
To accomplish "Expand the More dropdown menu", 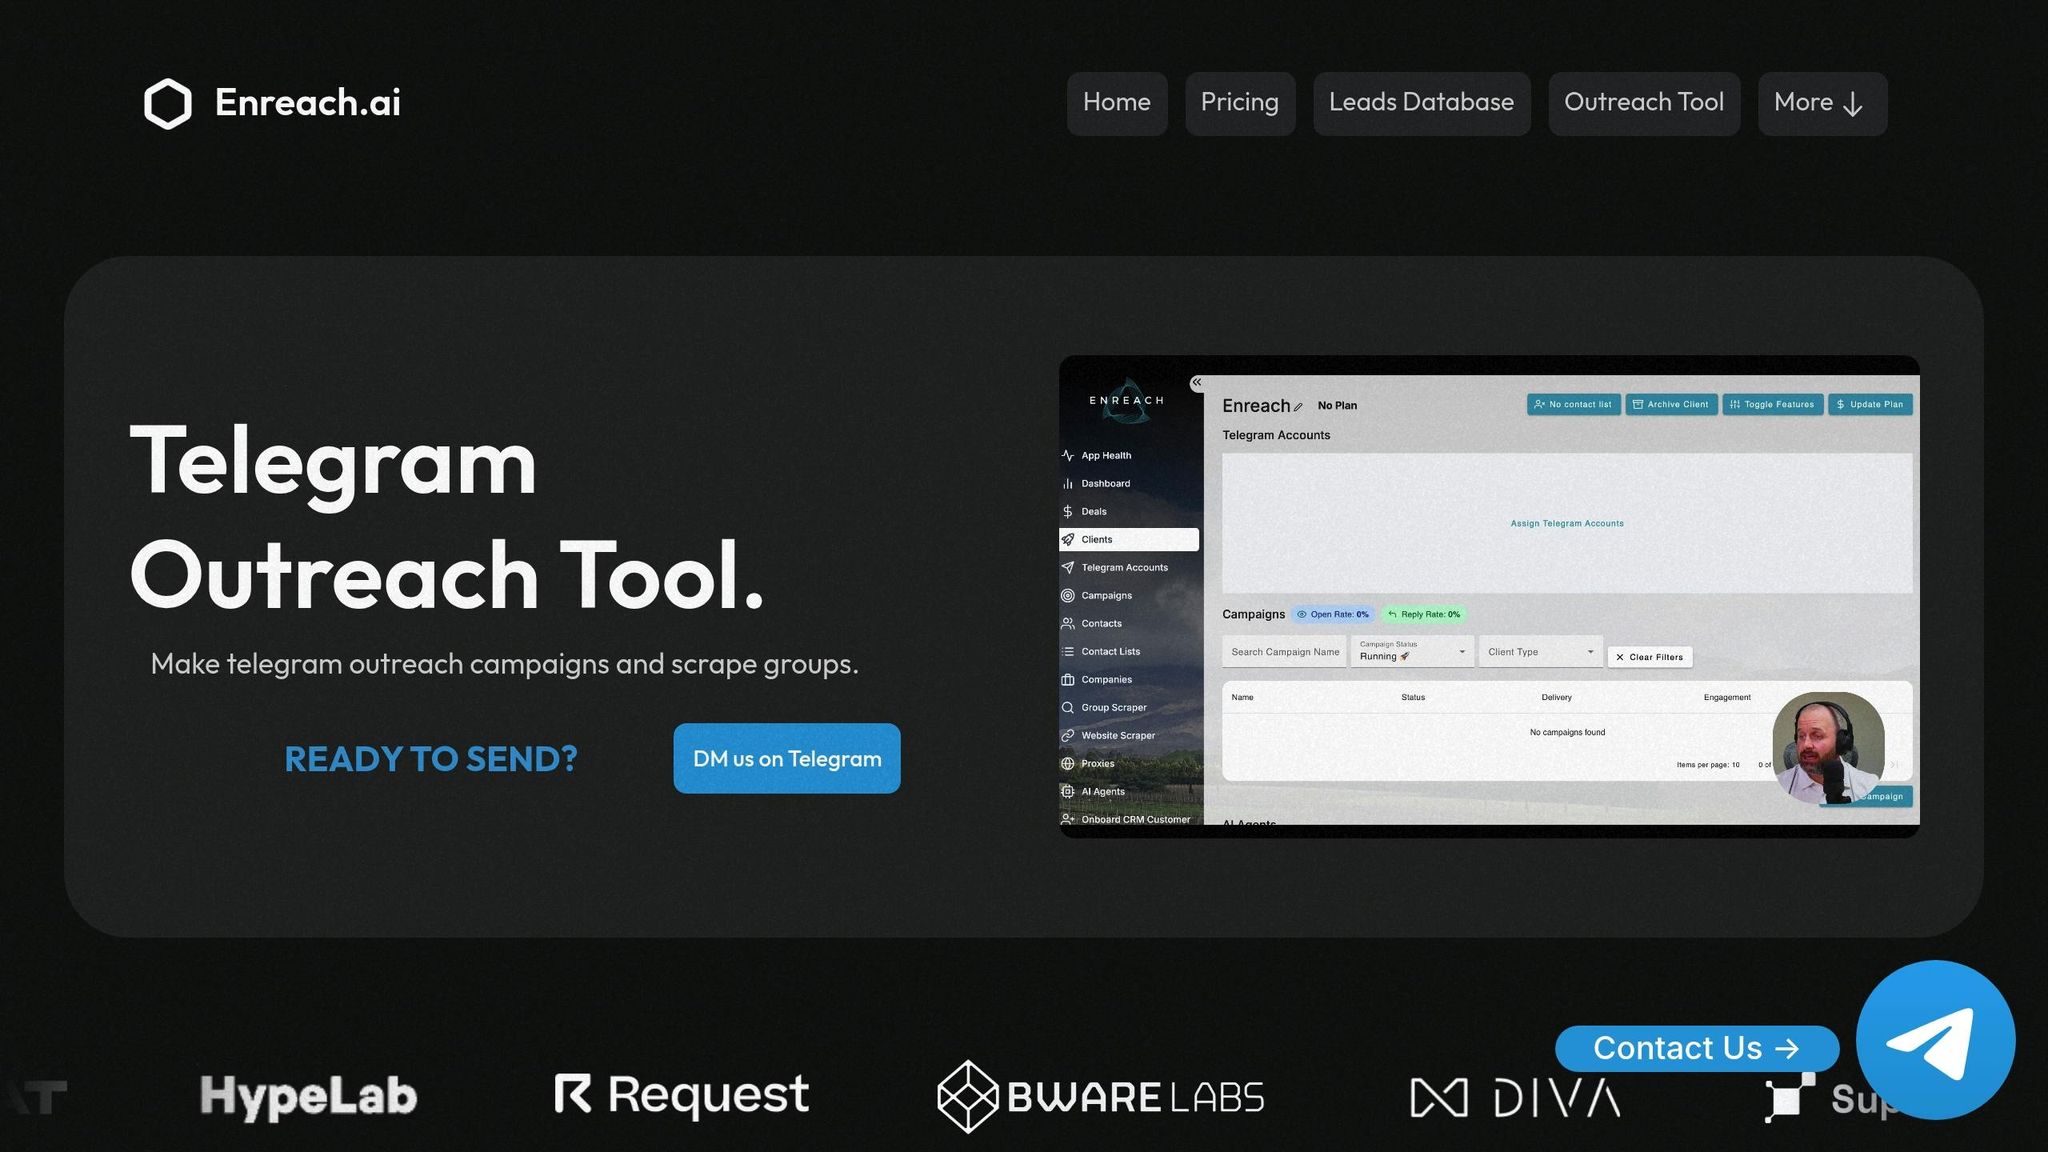I will pos(1821,103).
